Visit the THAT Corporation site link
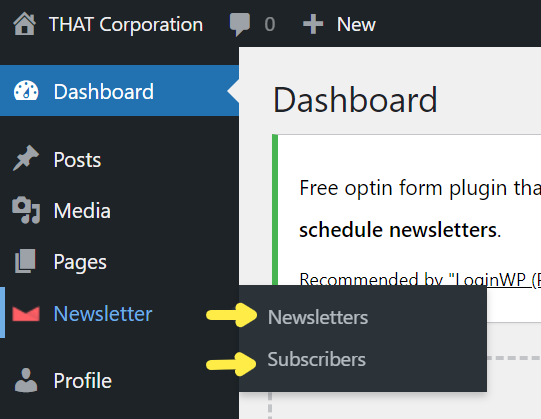541x419 pixels. [126, 25]
